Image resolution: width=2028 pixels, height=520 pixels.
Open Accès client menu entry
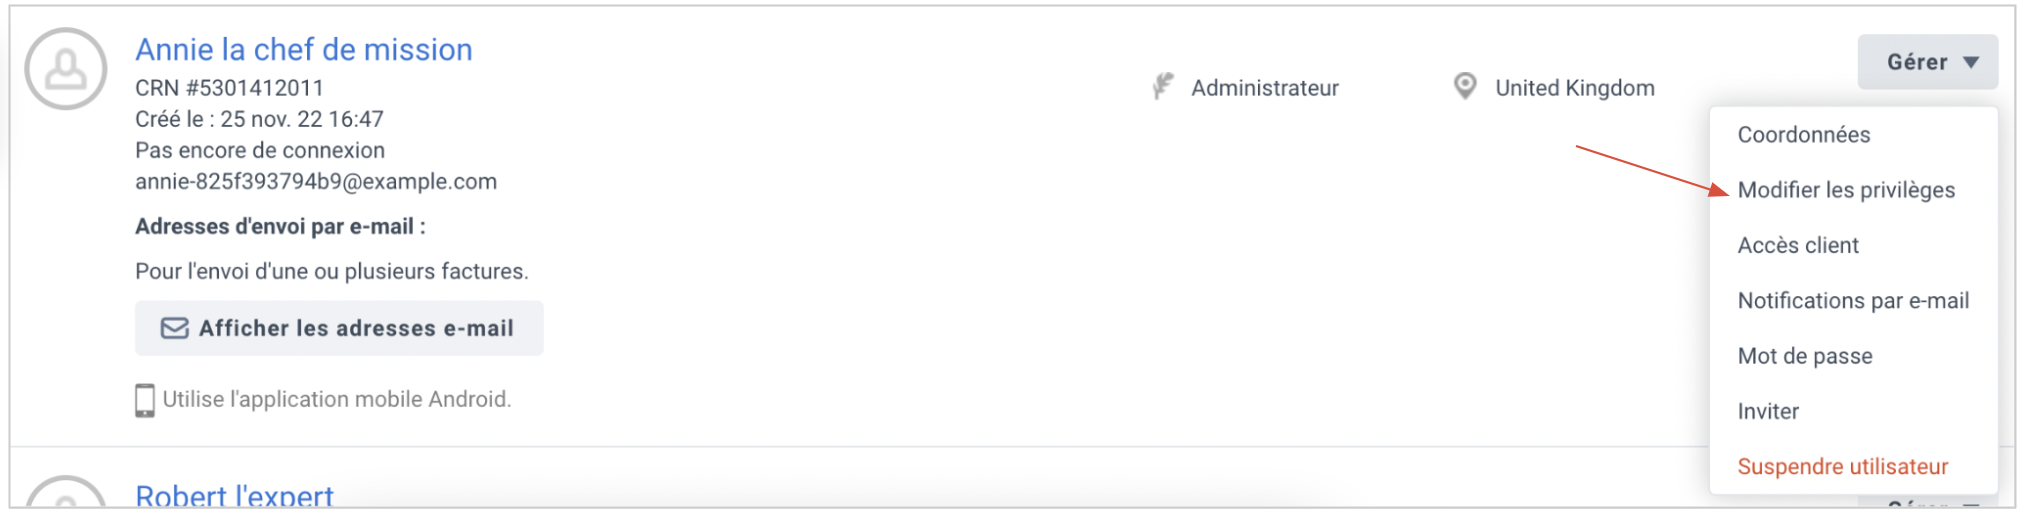(x=1798, y=245)
